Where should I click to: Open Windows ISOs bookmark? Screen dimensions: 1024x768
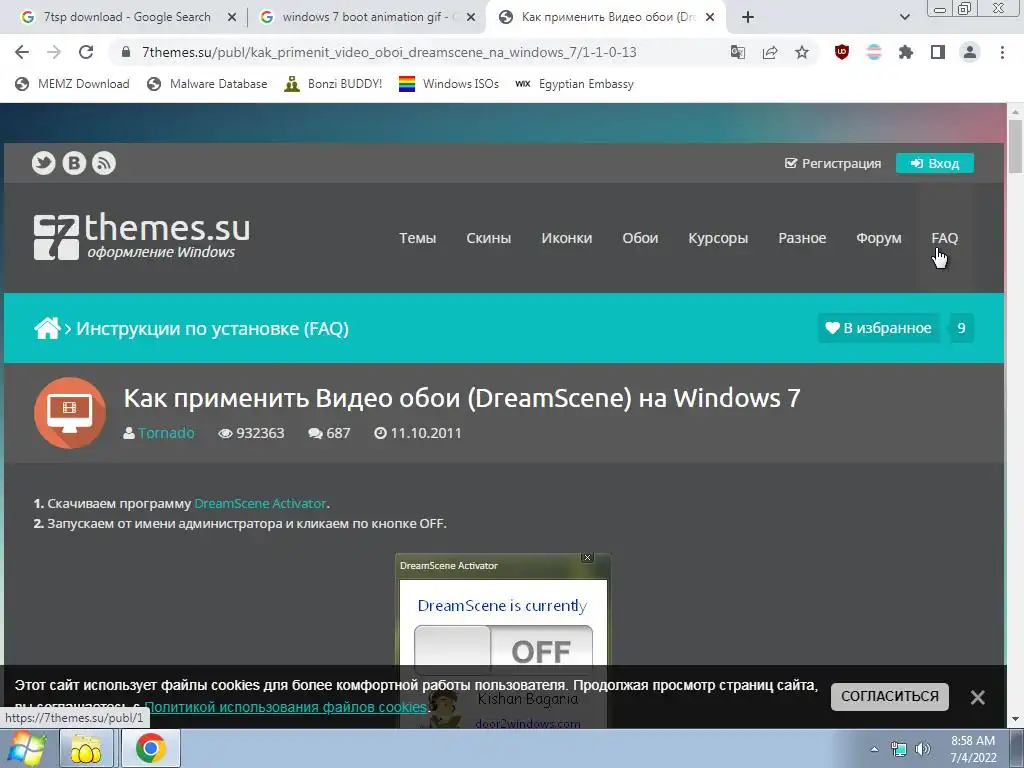(x=449, y=84)
